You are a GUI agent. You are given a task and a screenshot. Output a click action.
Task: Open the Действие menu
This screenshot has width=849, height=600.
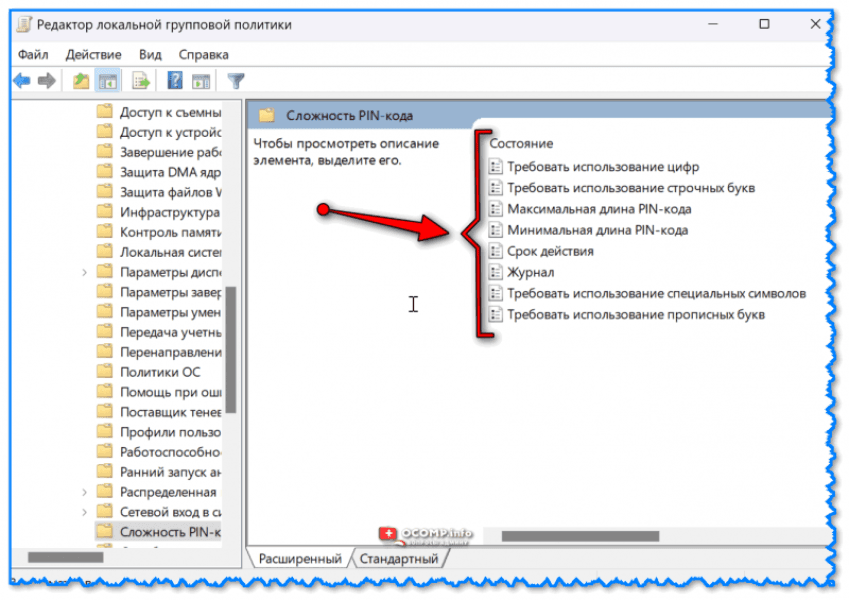(x=93, y=54)
